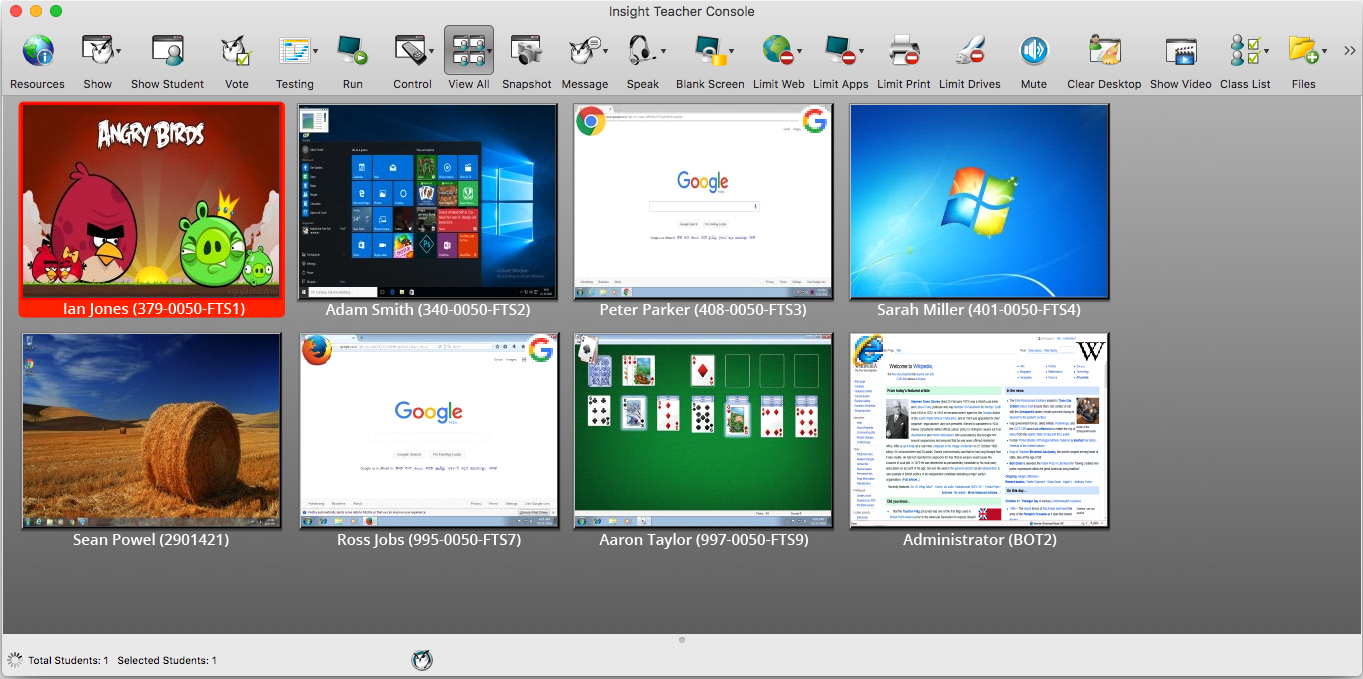Click the label "Administrator (BOT2)"

tap(980, 540)
